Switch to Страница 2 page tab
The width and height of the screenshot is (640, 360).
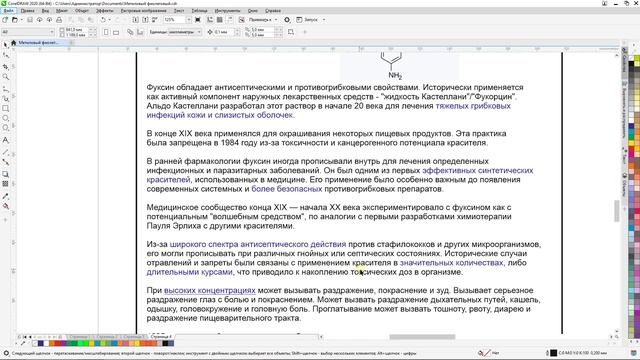click(x=107, y=337)
